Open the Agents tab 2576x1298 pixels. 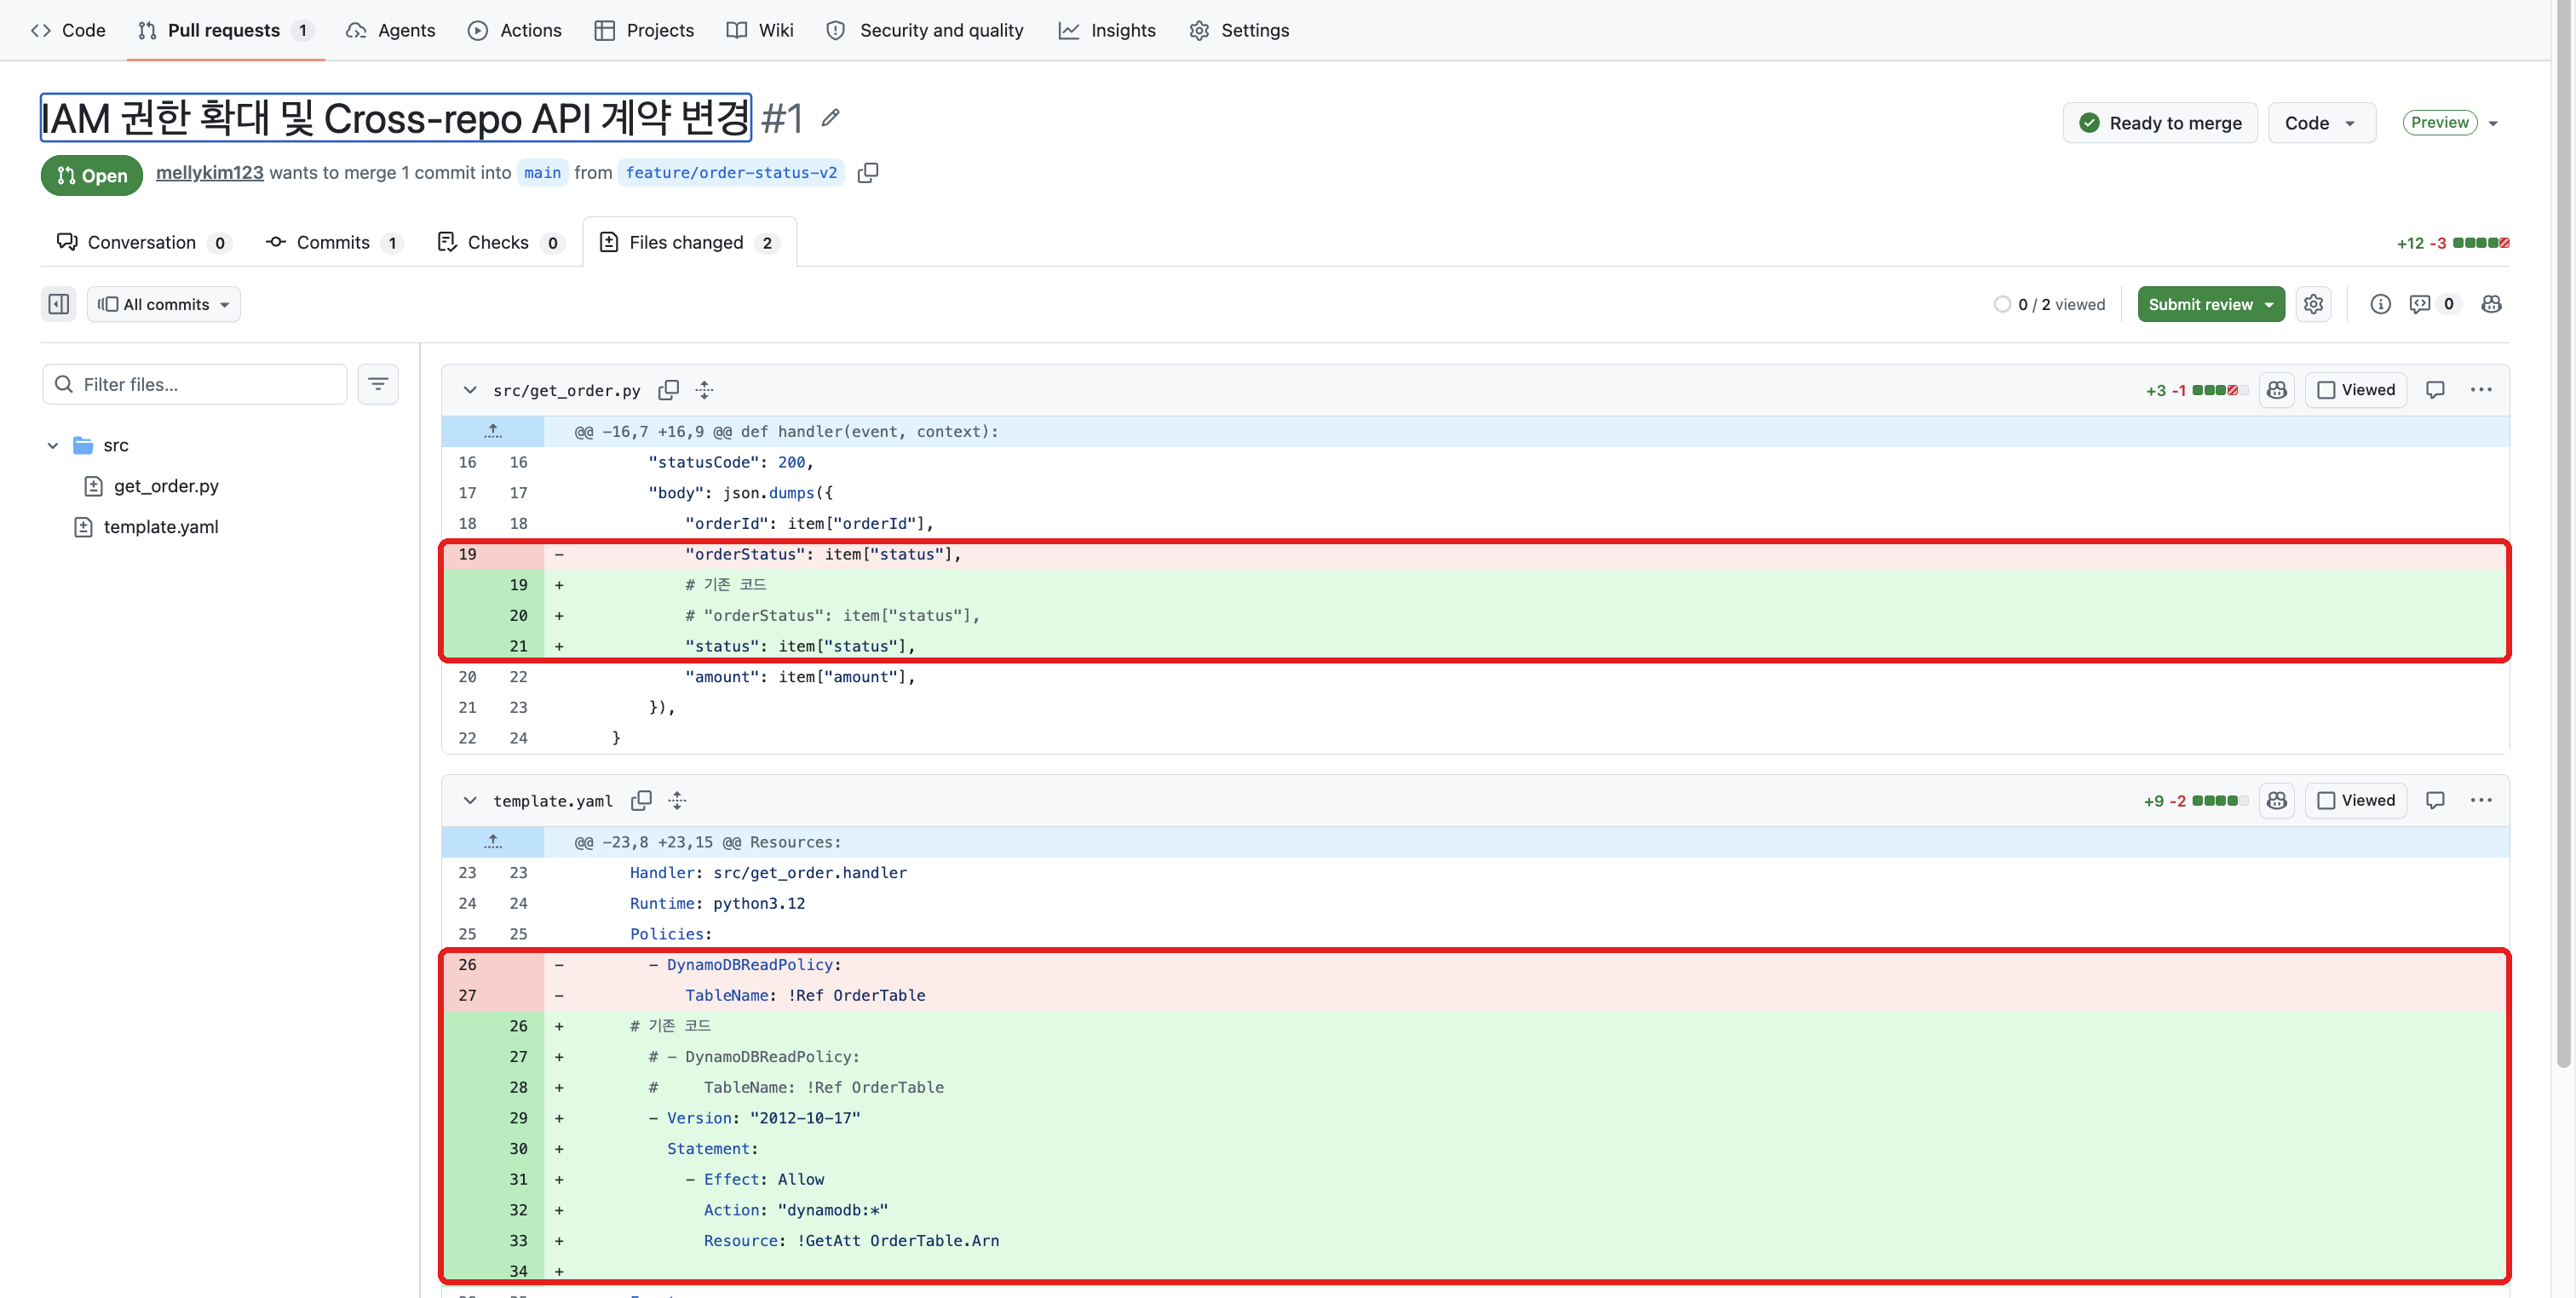(391, 30)
